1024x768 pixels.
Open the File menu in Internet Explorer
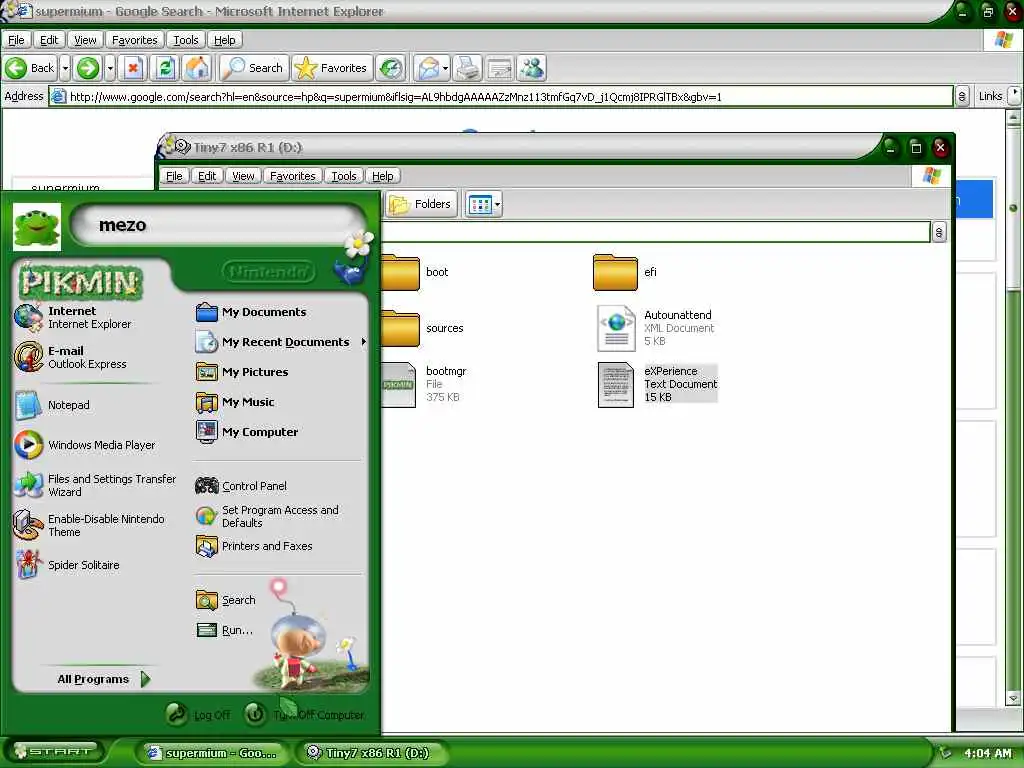tap(16, 40)
